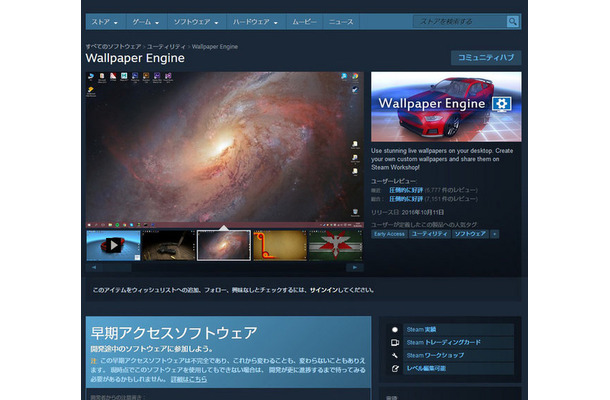610x400 pixels.
Task: Click the right thumbnail strip arrow
Action: pos(355,267)
